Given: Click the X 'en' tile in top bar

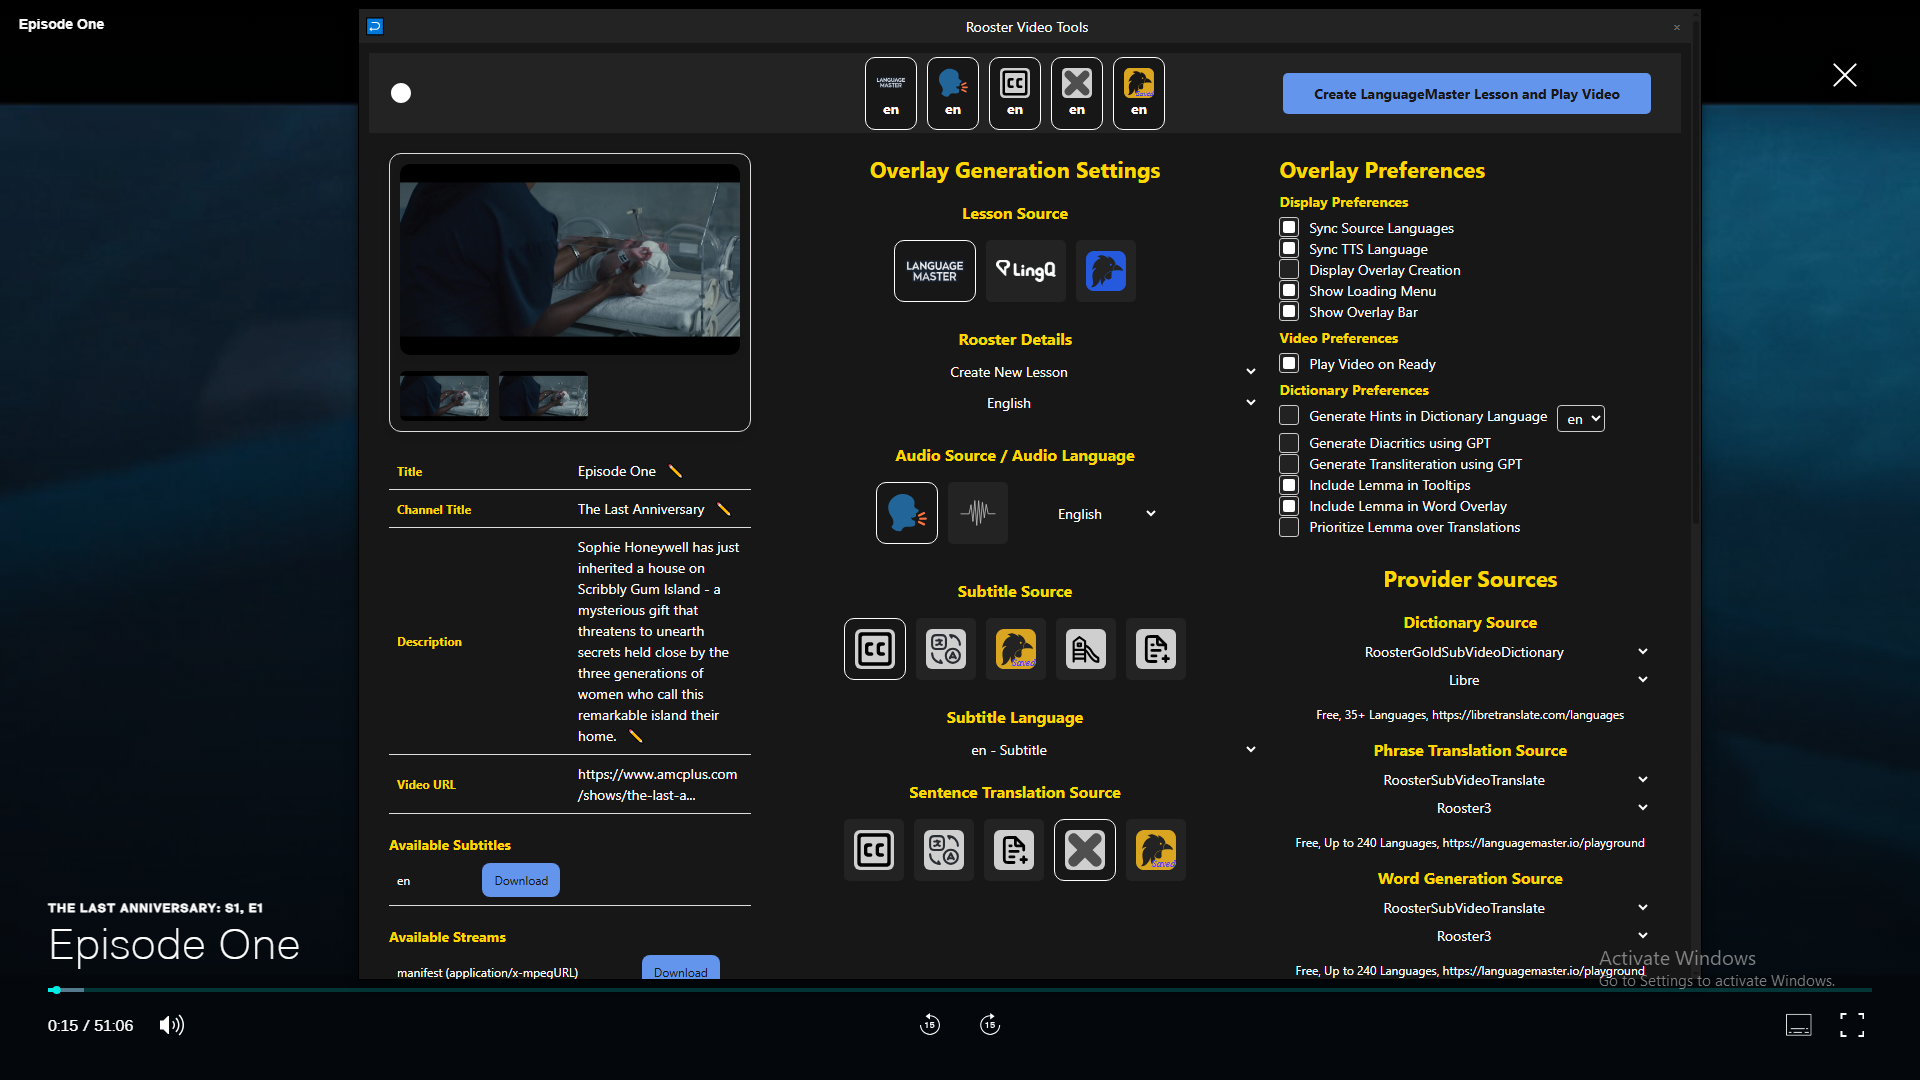Looking at the screenshot, I should click(x=1076, y=93).
